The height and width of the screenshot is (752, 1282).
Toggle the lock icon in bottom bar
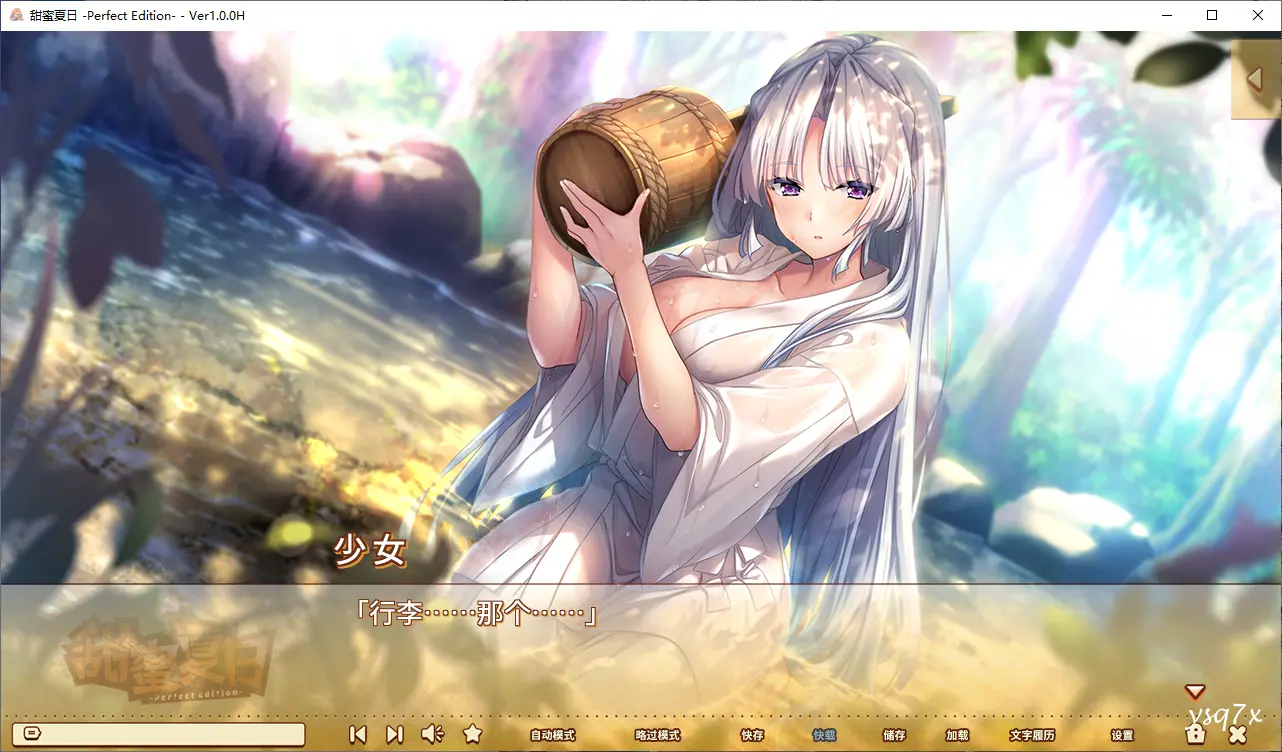click(1194, 734)
